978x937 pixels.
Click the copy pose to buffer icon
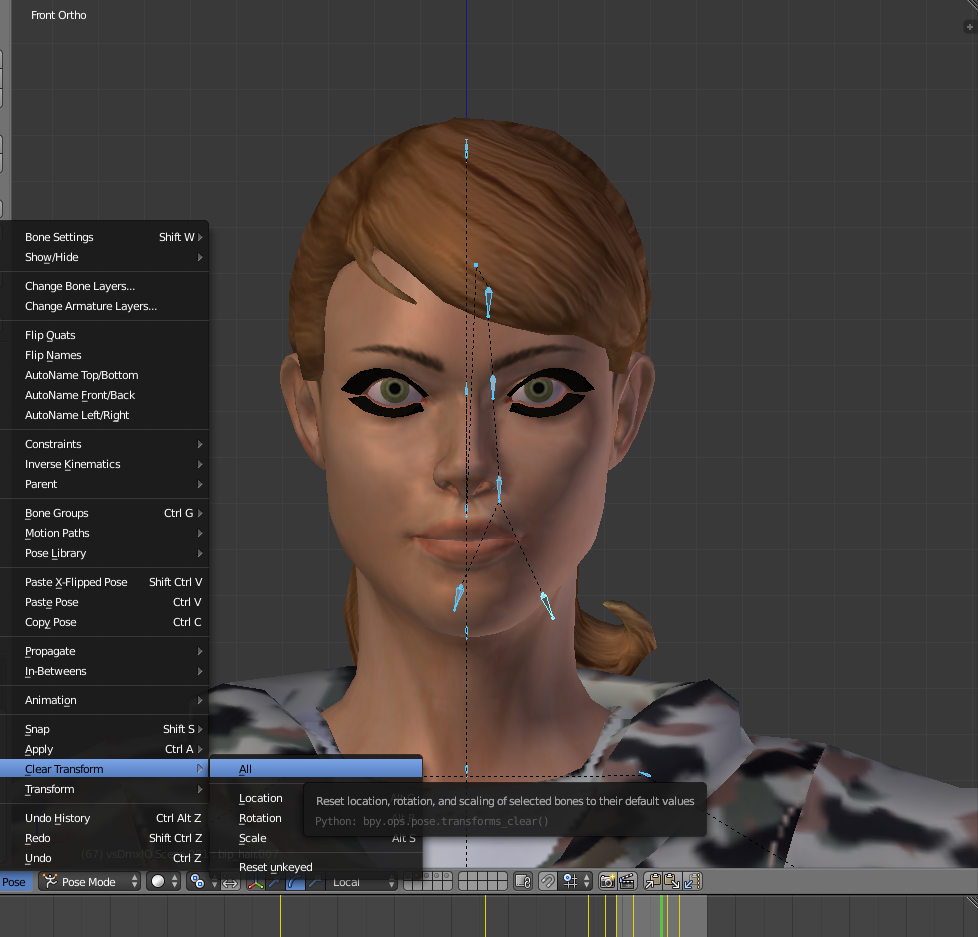click(x=653, y=881)
